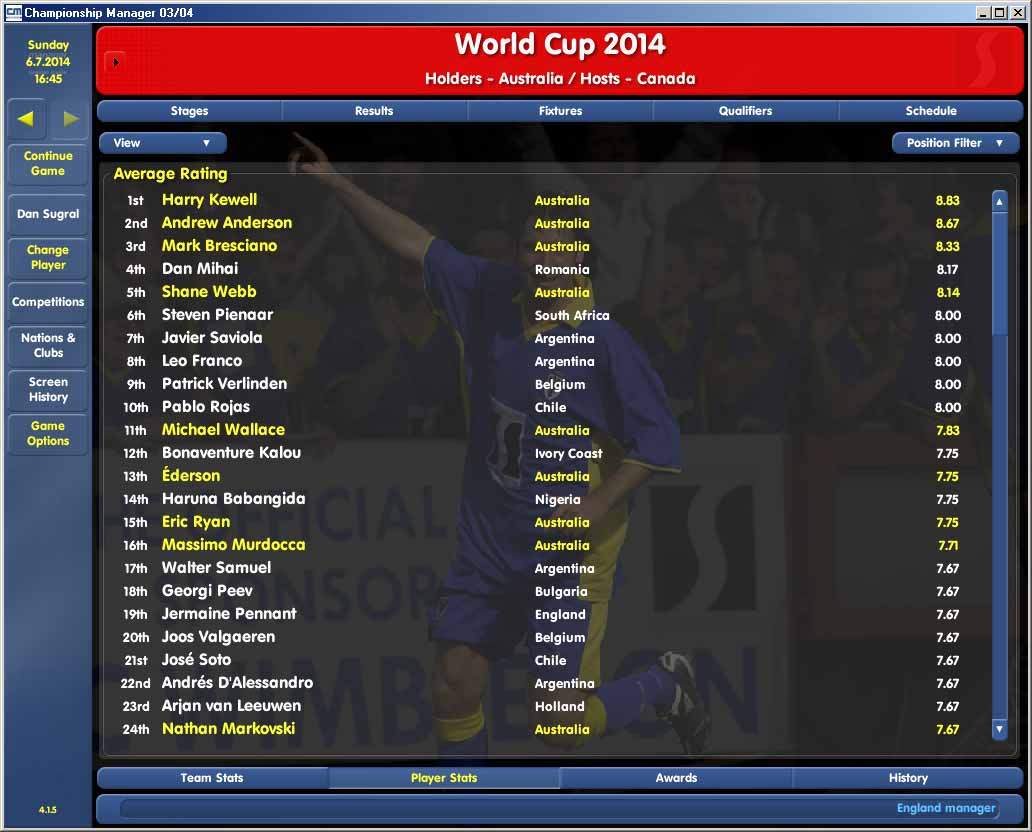Select player Mark Bresciano
This screenshot has width=1032, height=832.
click(x=219, y=246)
